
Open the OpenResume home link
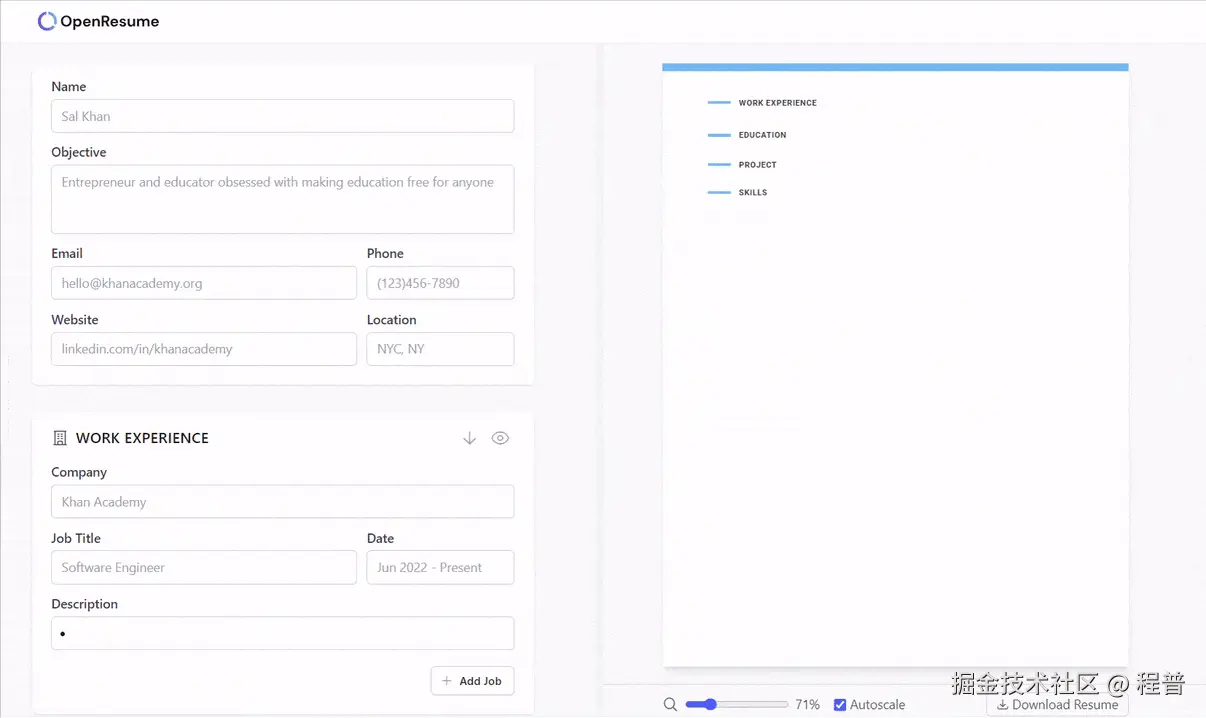[98, 21]
